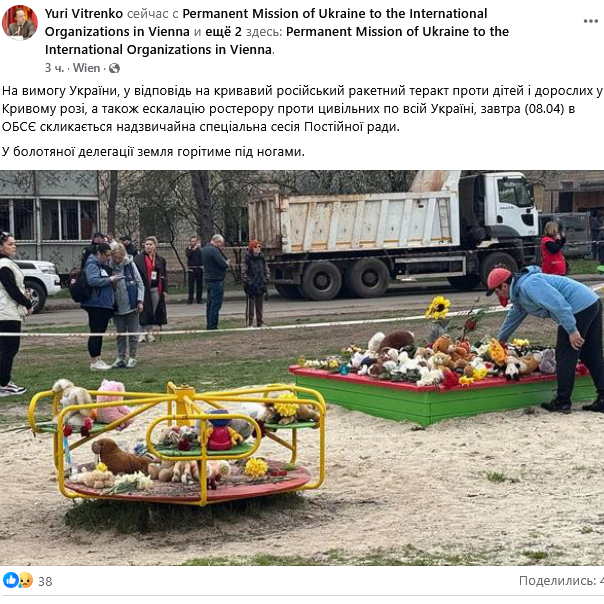Open the memorial playground photo

[x=302, y=368]
